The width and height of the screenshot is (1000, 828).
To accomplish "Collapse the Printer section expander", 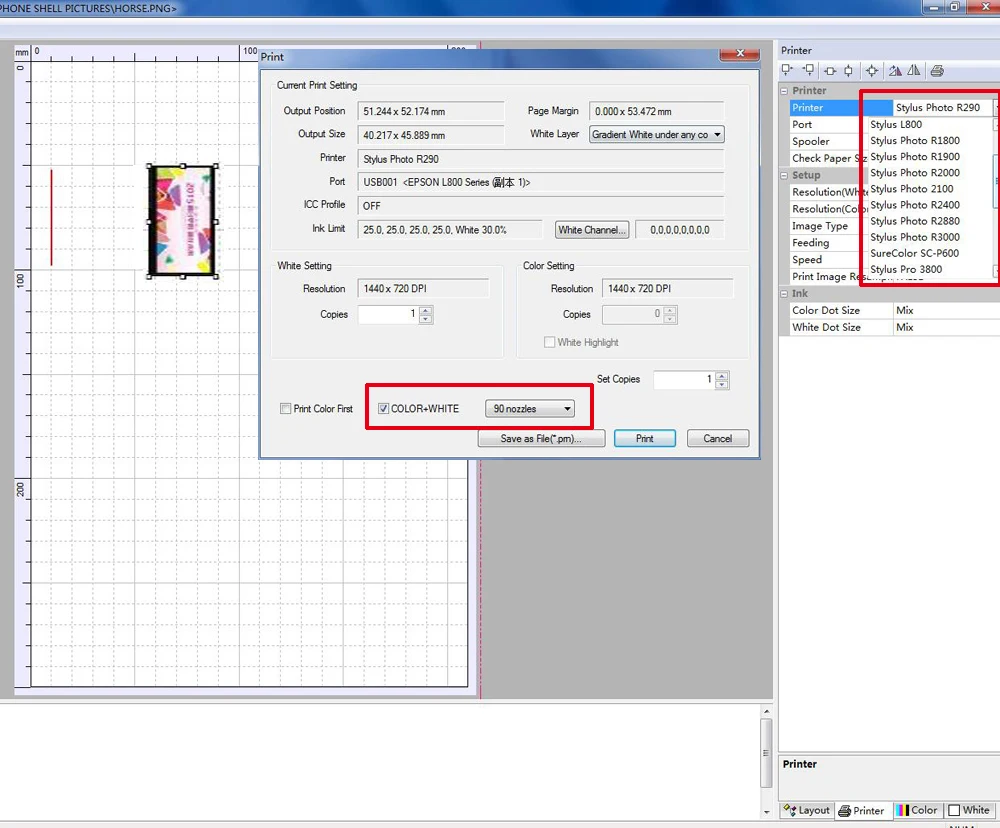I will point(784,91).
